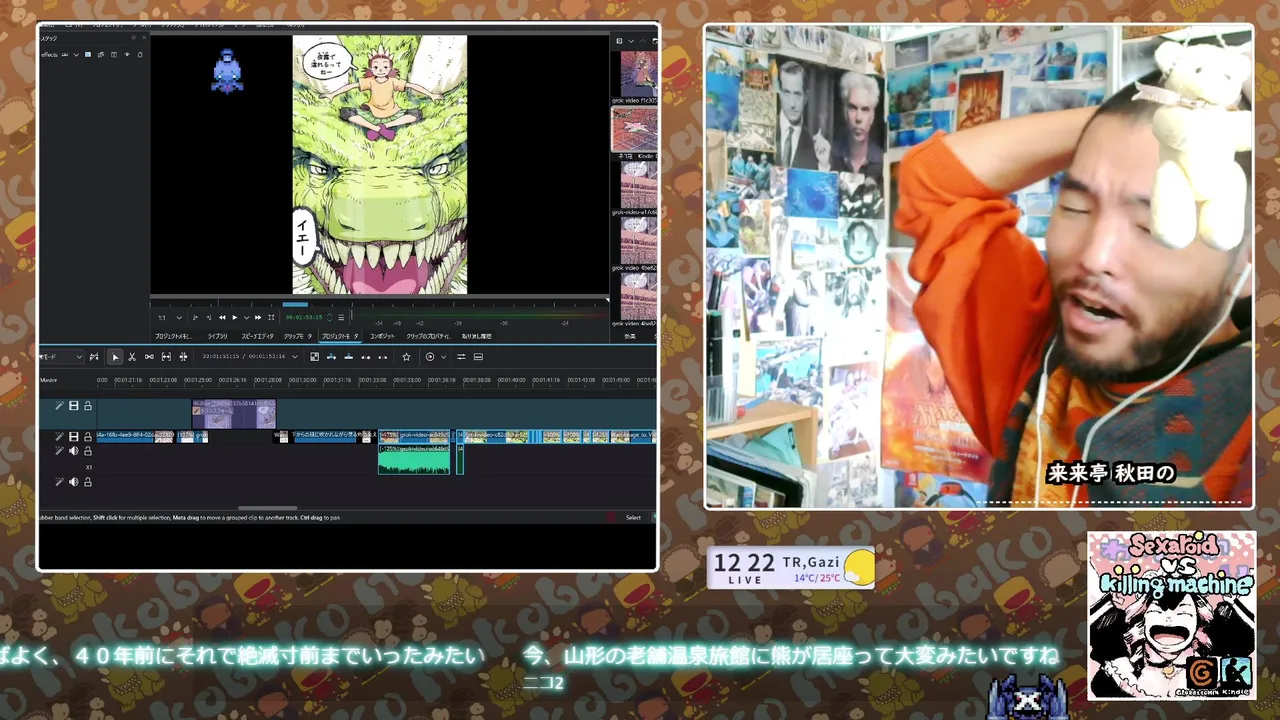Open the 取り消し履歴 undo history tab
Viewport: 1280px width, 720px height.
point(476,336)
